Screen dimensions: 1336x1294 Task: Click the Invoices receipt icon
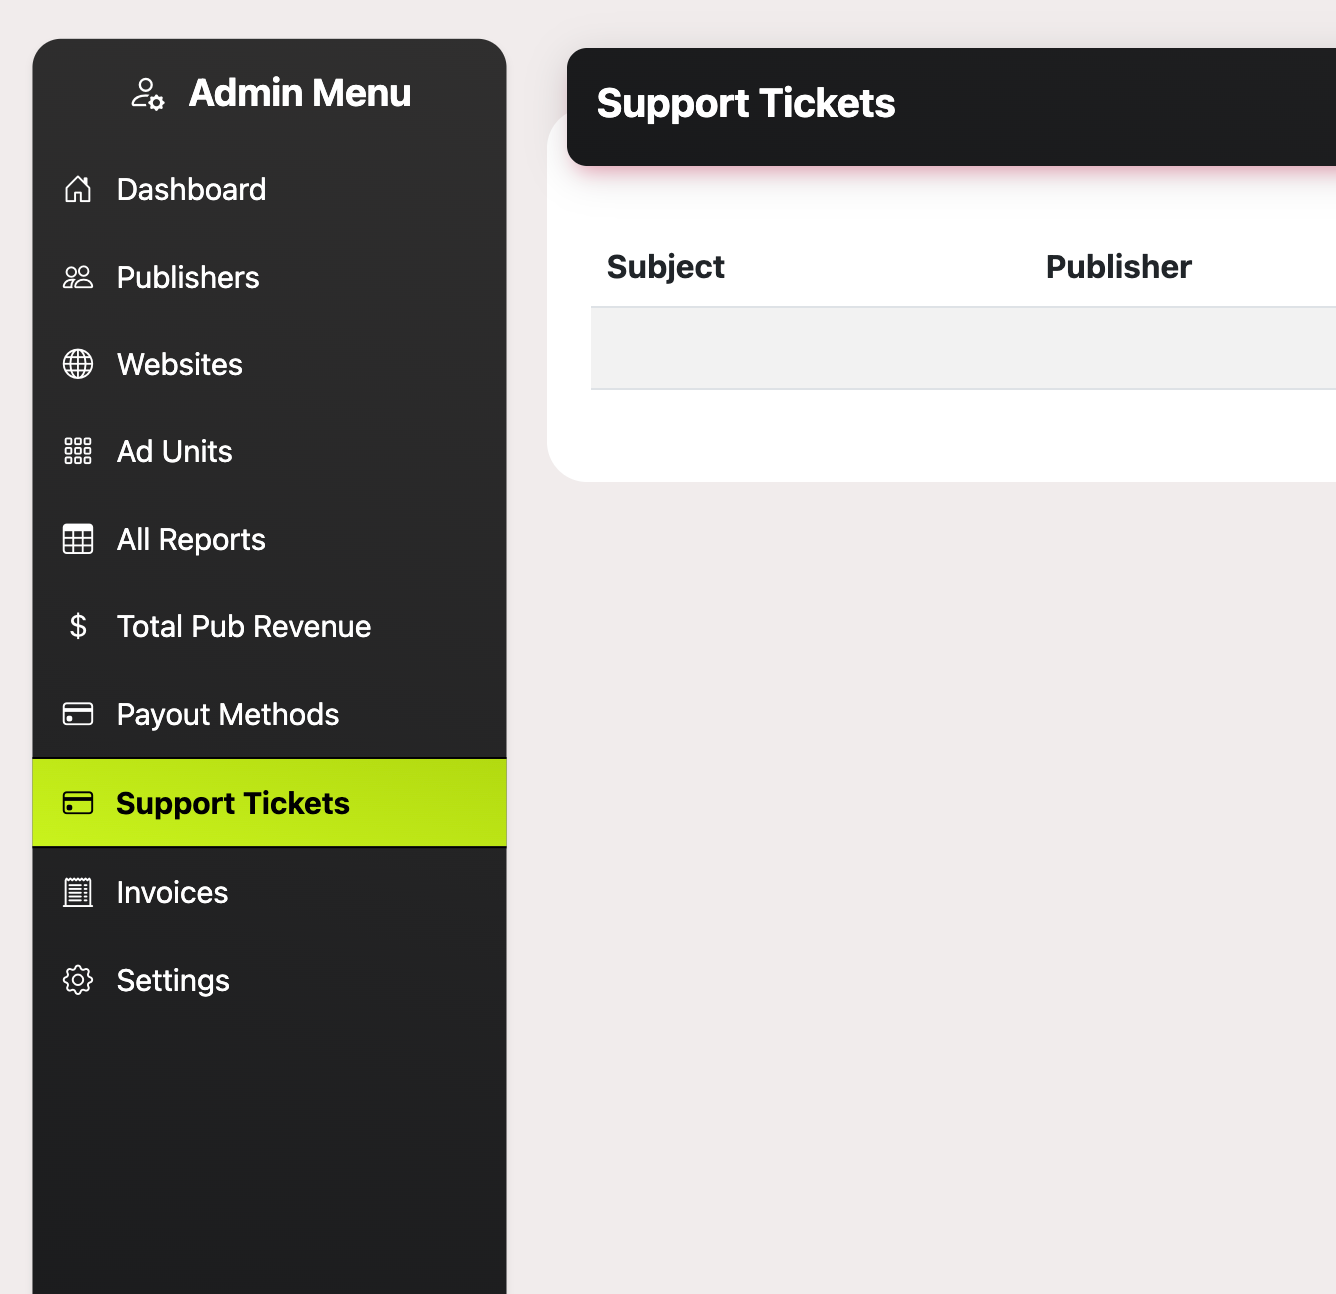click(78, 892)
